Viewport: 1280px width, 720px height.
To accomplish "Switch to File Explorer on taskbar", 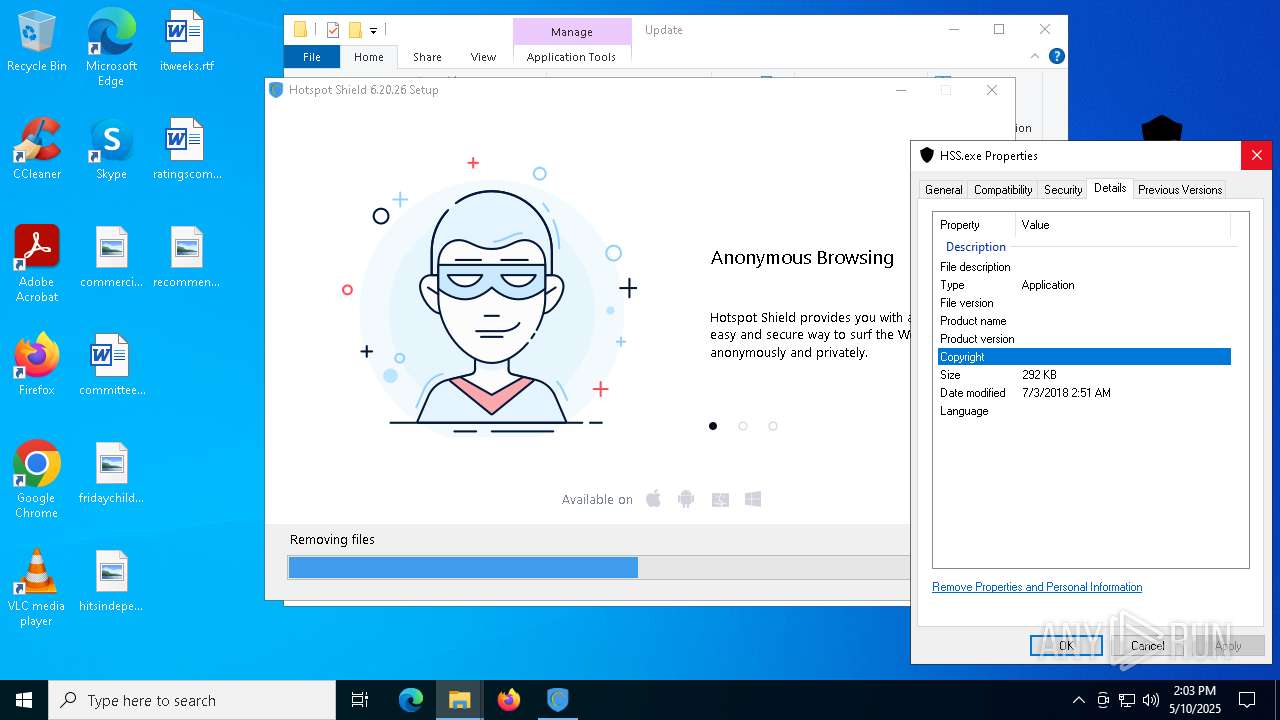I will tap(459, 700).
